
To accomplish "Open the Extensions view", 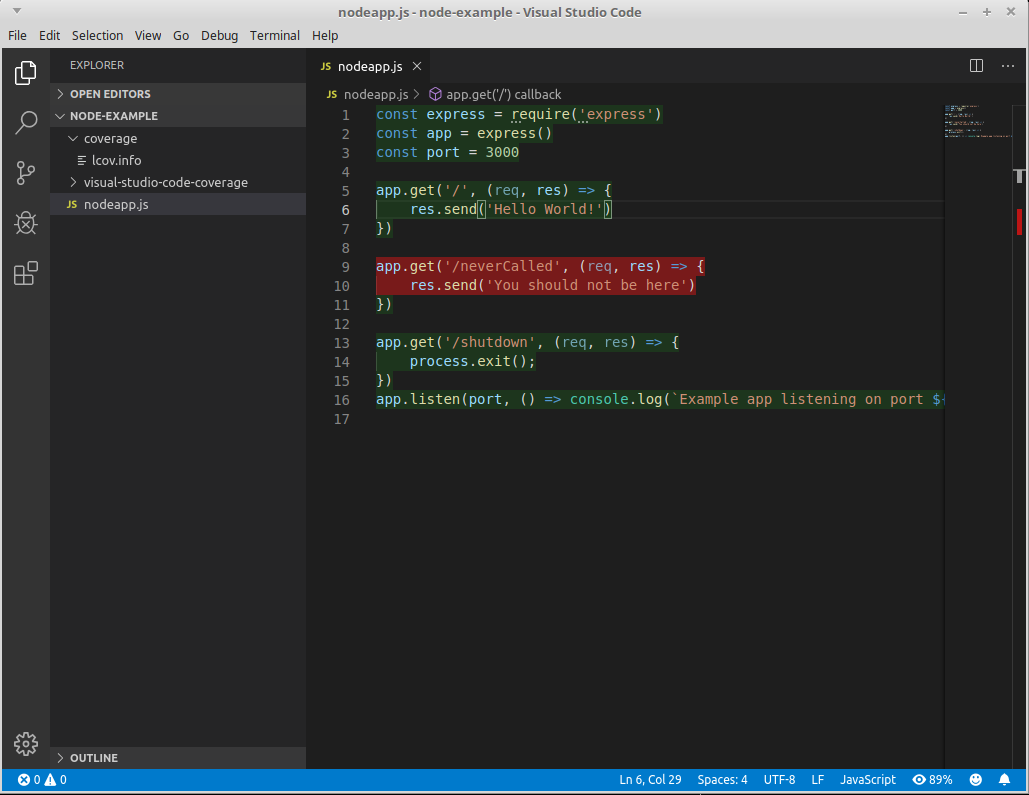I will click(25, 272).
